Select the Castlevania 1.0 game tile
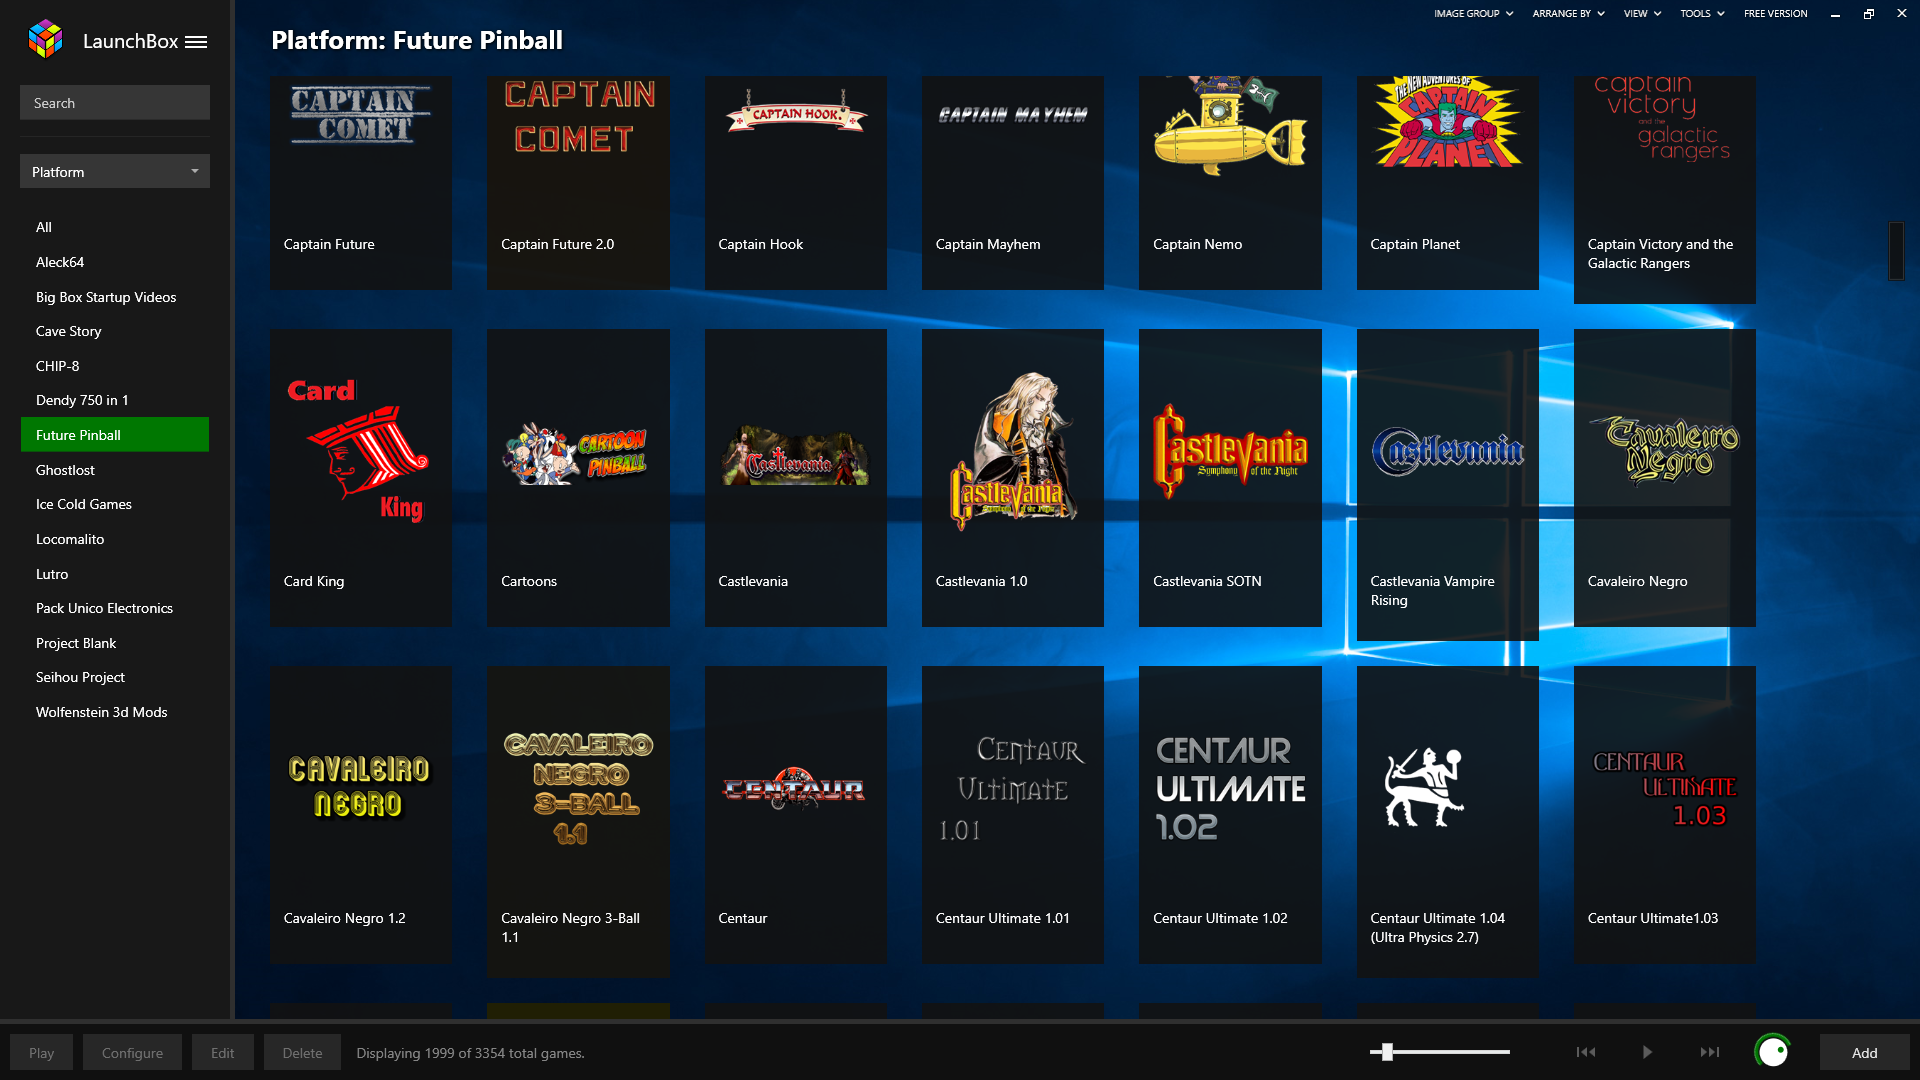This screenshot has width=1920, height=1080. pos(1012,478)
